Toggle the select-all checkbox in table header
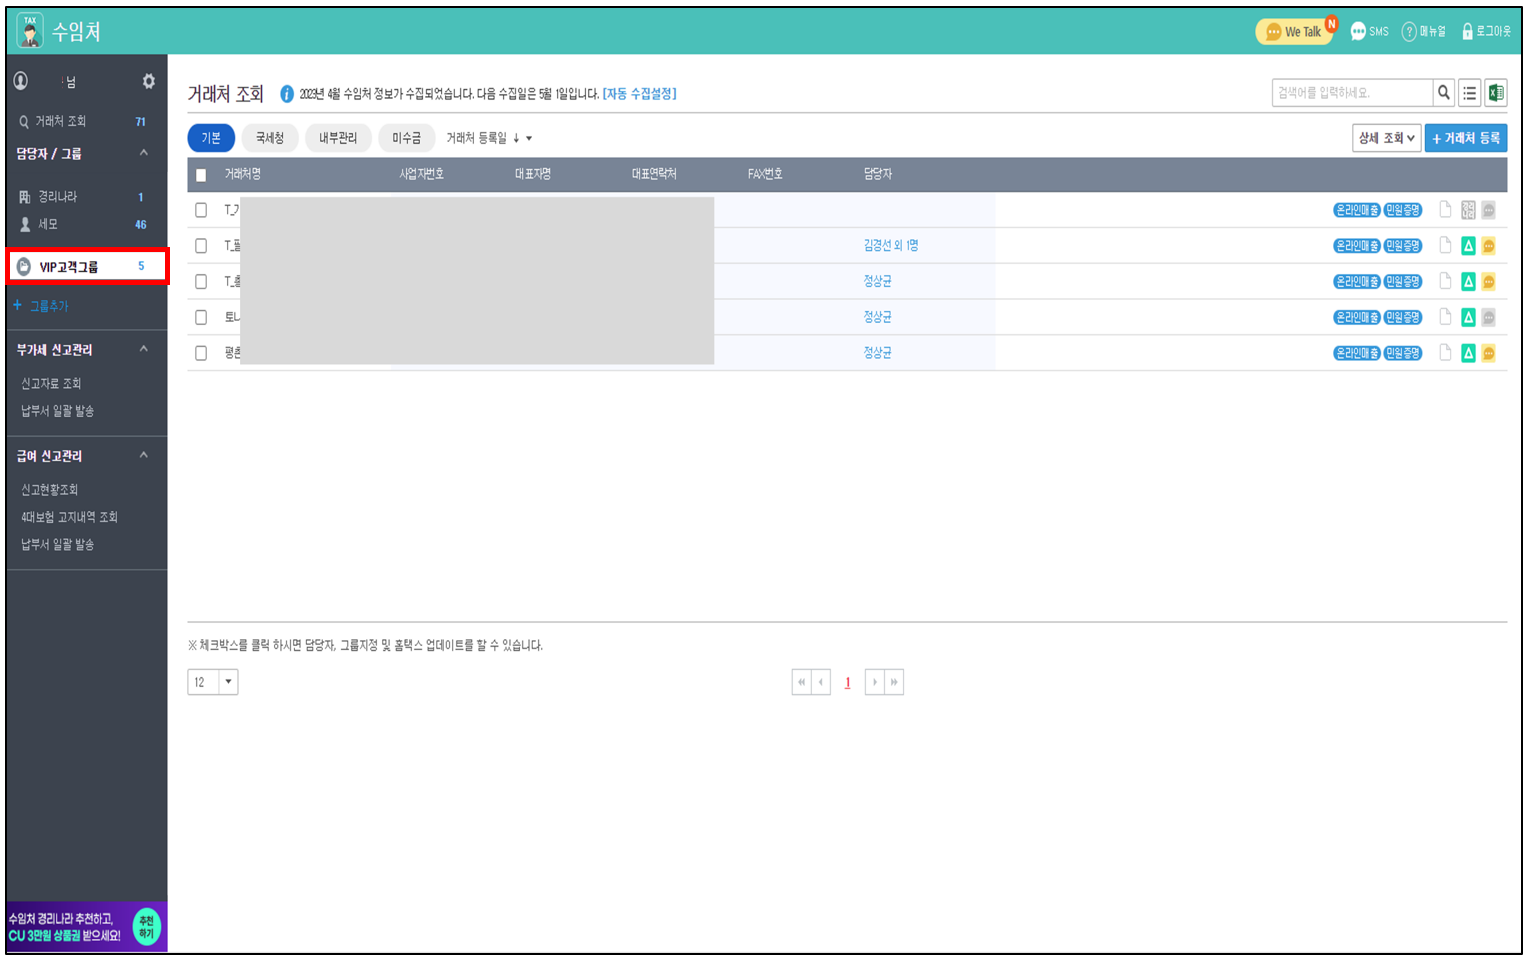The width and height of the screenshot is (1528, 962). tap(201, 175)
